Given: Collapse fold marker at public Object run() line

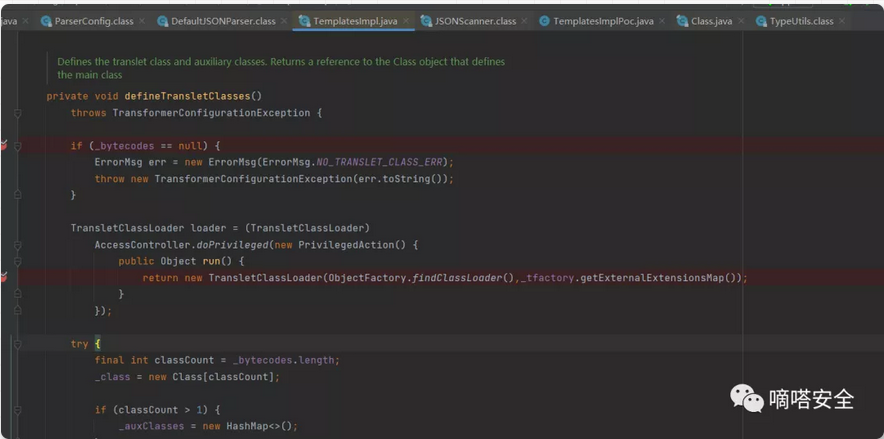Looking at the screenshot, I should click(x=17, y=261).
